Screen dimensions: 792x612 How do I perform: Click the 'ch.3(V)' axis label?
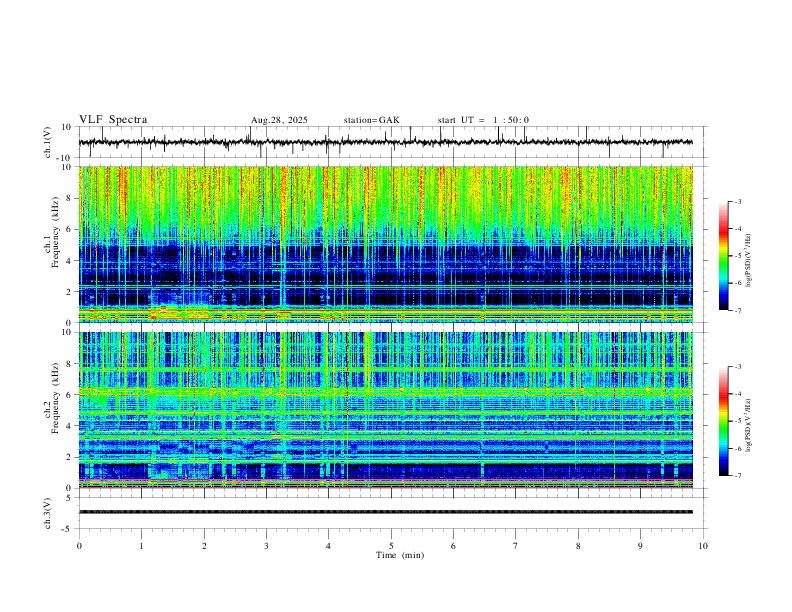click(48, 513)
